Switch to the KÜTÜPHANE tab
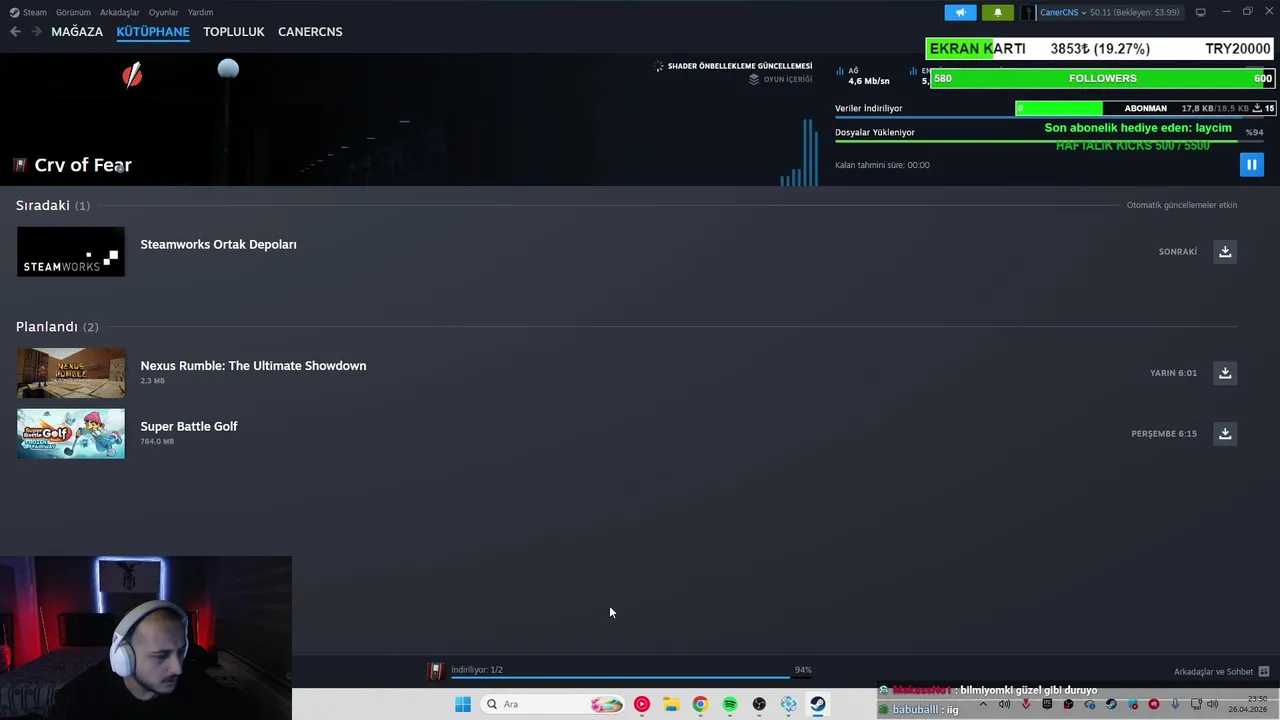This screenshot has width=1280, height=720. coord(153,31)
